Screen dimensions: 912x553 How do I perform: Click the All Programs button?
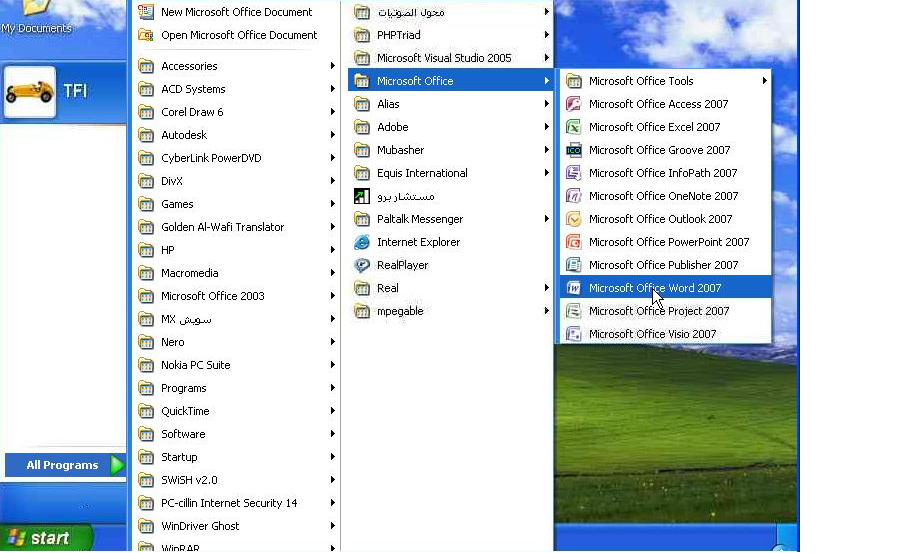pyautogui.click(x=65, y=465)
